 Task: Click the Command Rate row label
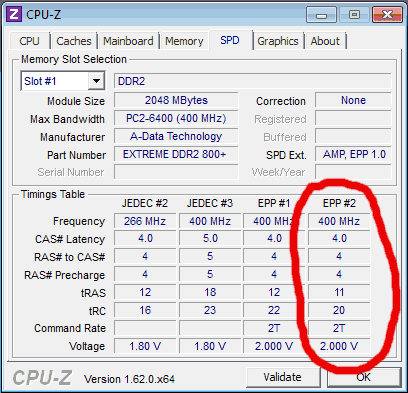point(70,328)
